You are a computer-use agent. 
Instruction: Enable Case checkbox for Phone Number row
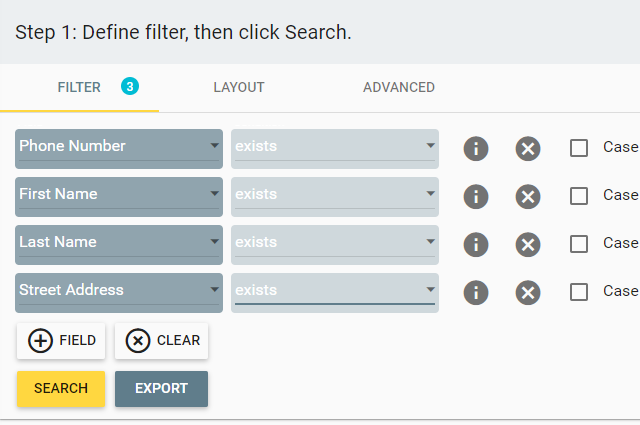pos(579,148)
